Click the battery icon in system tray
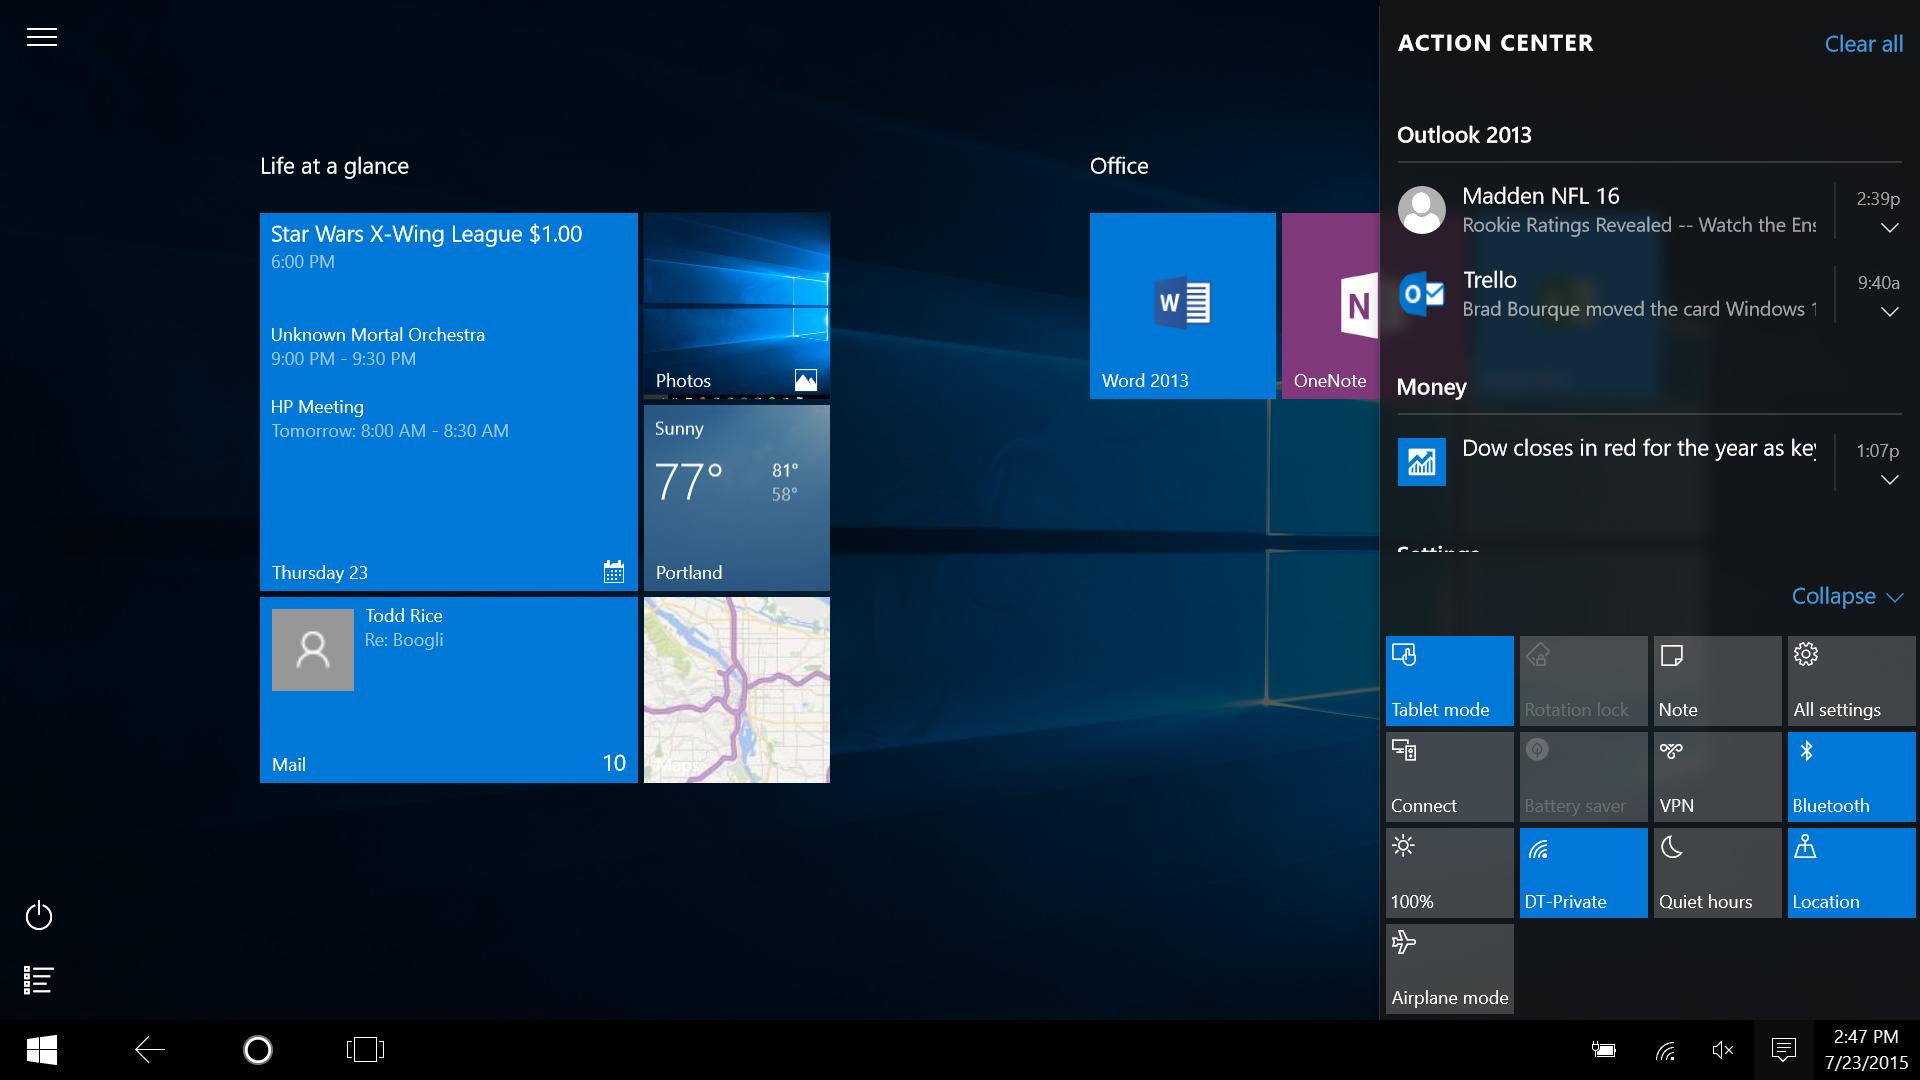This screenshot has width=1920, height=1080. click(x=1603, y=1050)
